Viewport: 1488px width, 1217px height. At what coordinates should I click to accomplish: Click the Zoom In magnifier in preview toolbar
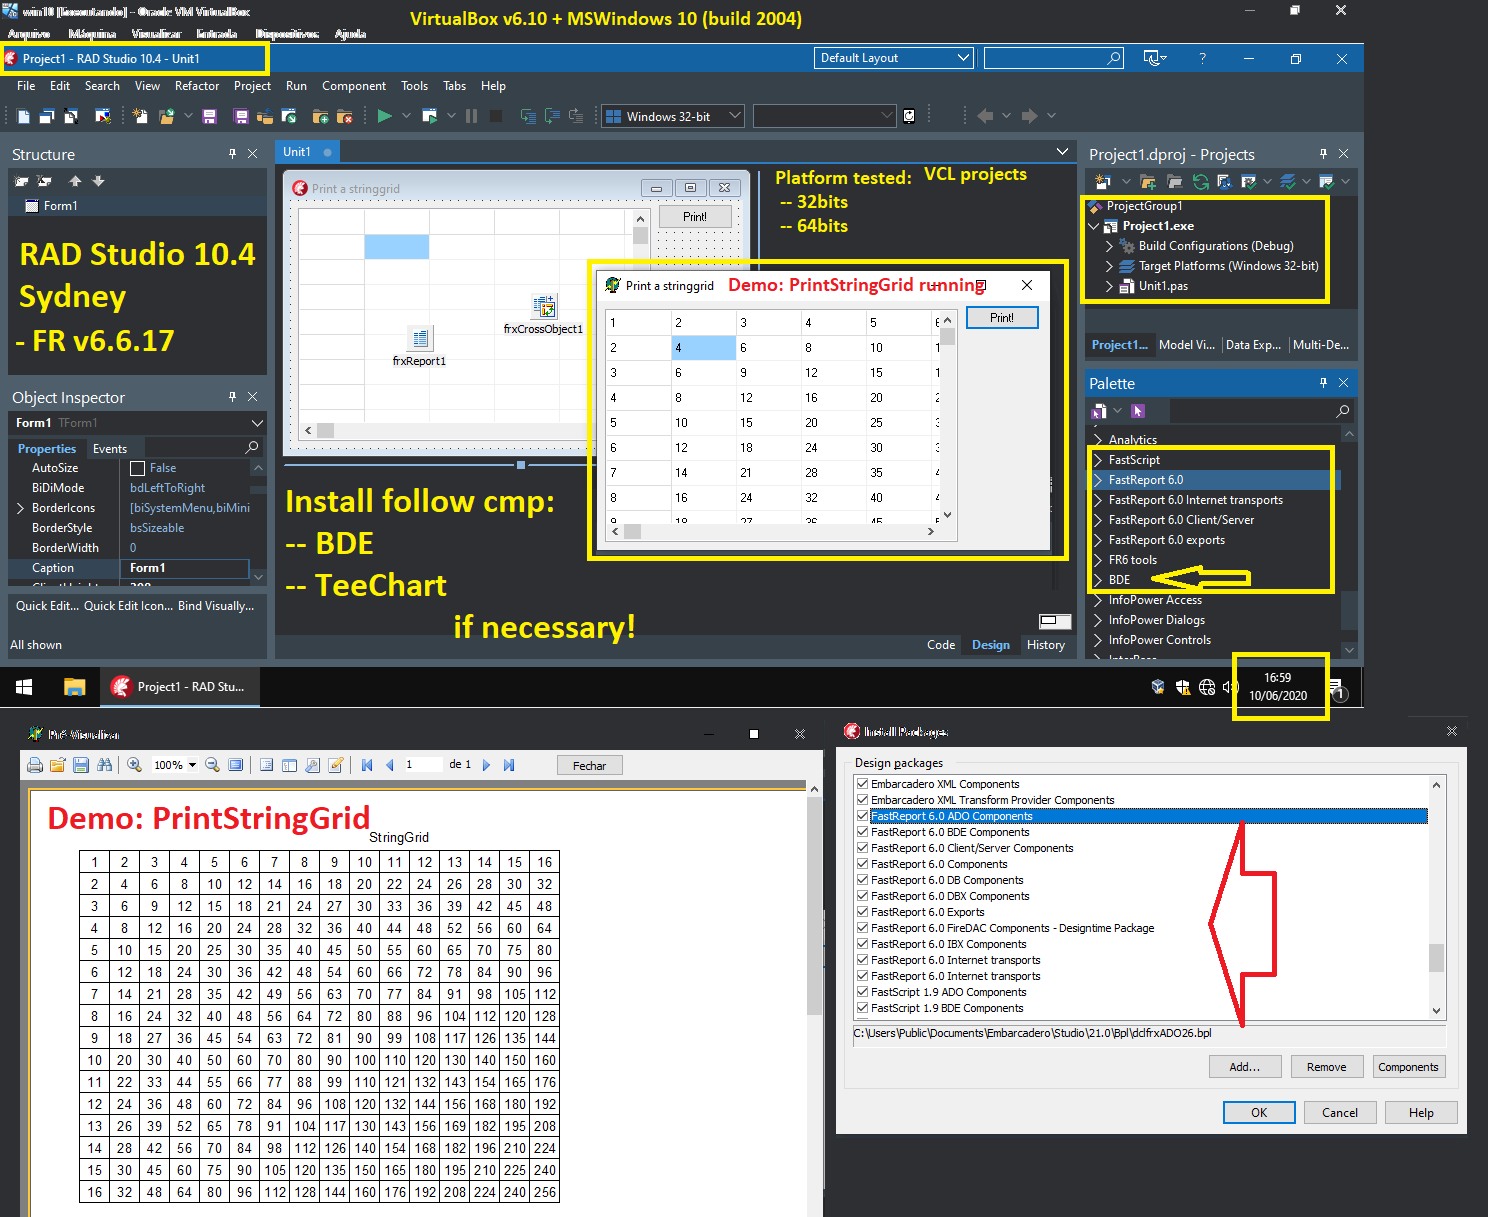click(x=134, y=765)
